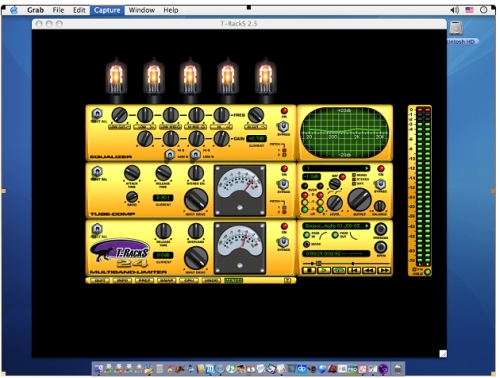Toggle the Equalizer ON red LED
The image size is (500, 378).
[284, 111]
